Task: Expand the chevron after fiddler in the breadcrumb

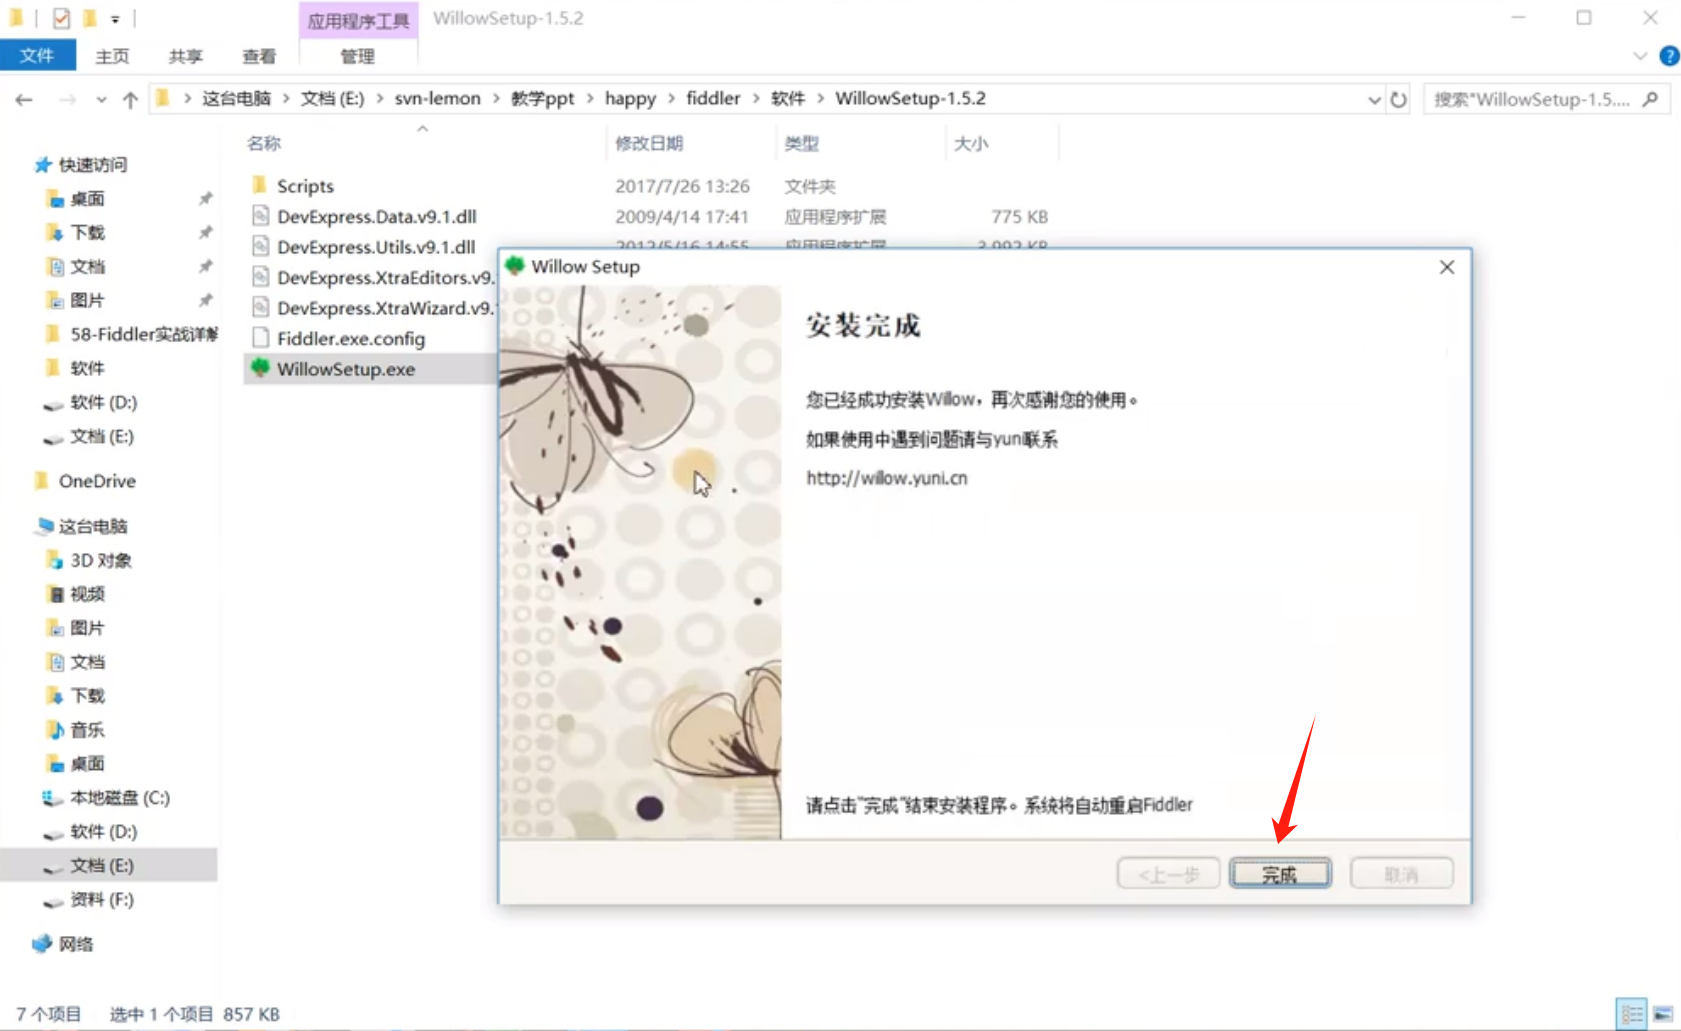Action: 756,98
